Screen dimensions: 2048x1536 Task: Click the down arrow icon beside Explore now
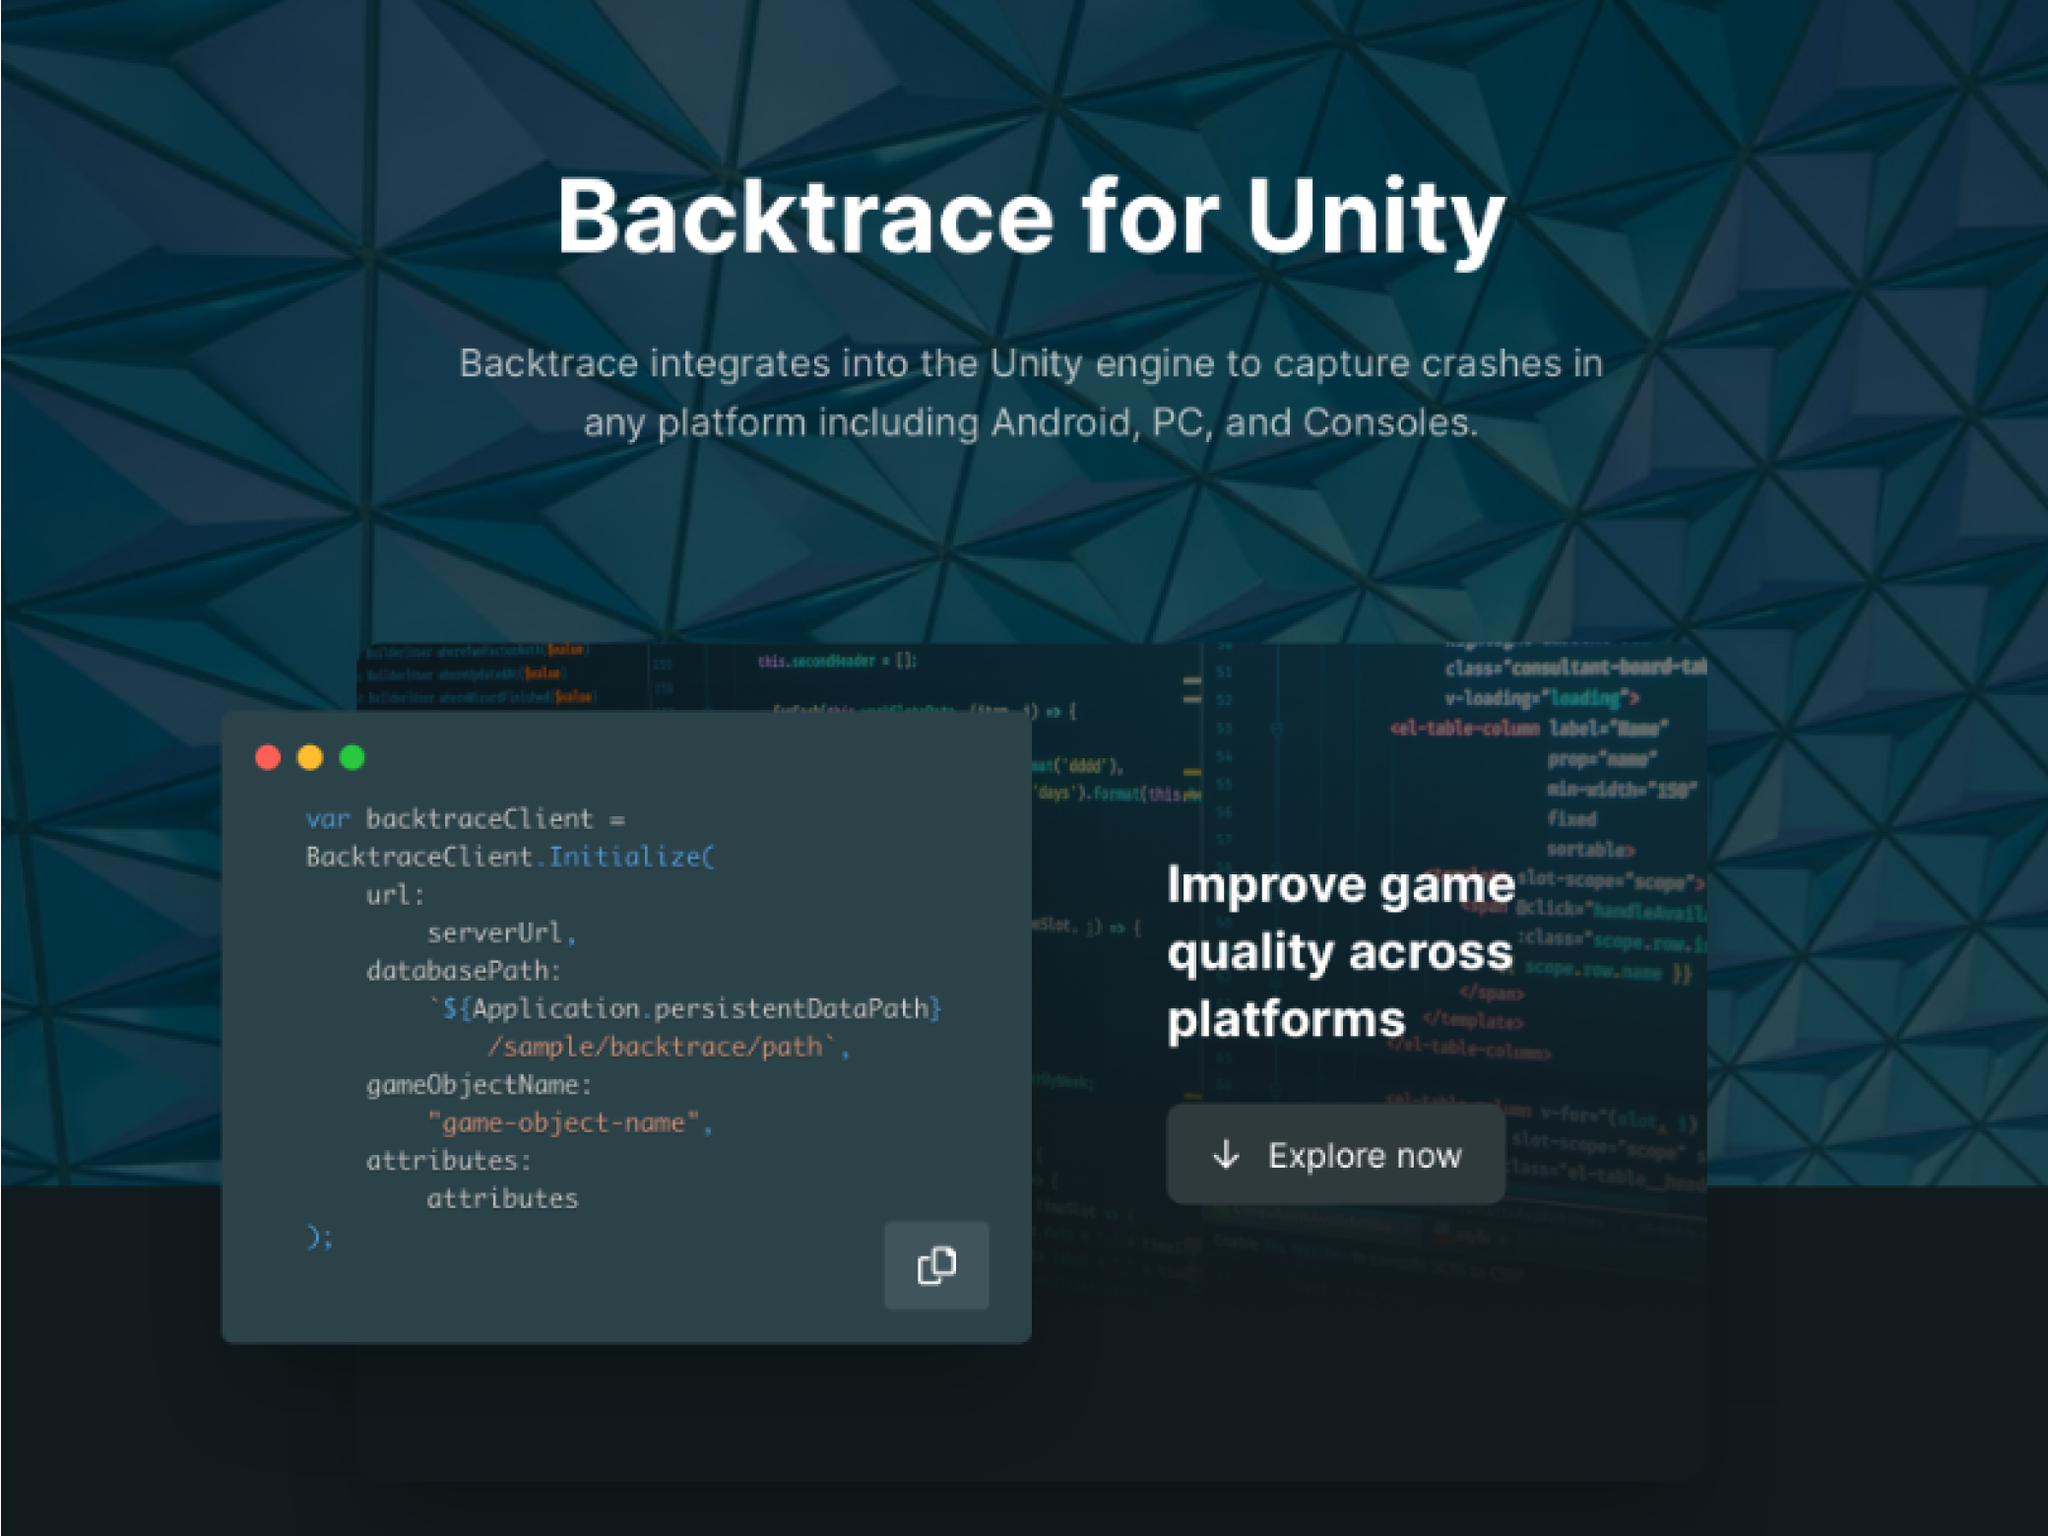(x=1226, y=1155)
